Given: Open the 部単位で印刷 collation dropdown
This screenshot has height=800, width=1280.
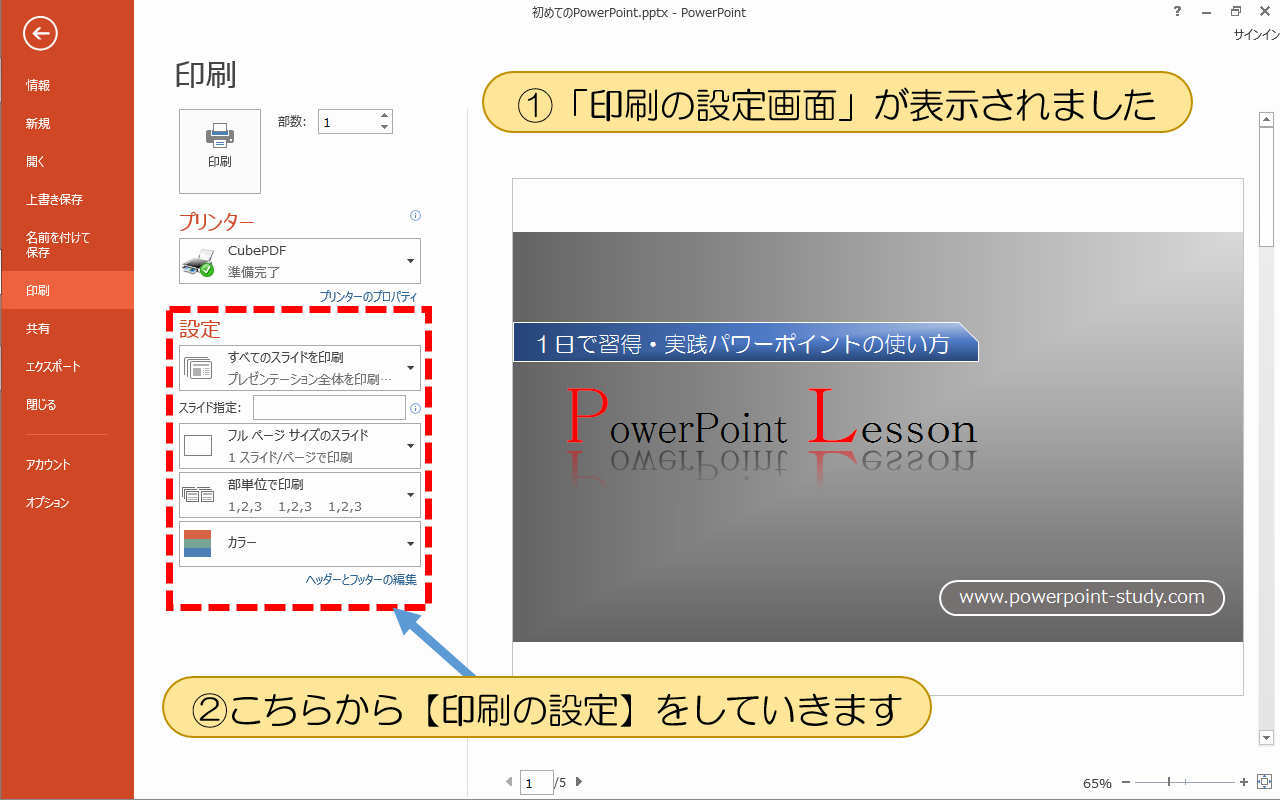Looking at the screenshot, I should click(x=300, y=495).
